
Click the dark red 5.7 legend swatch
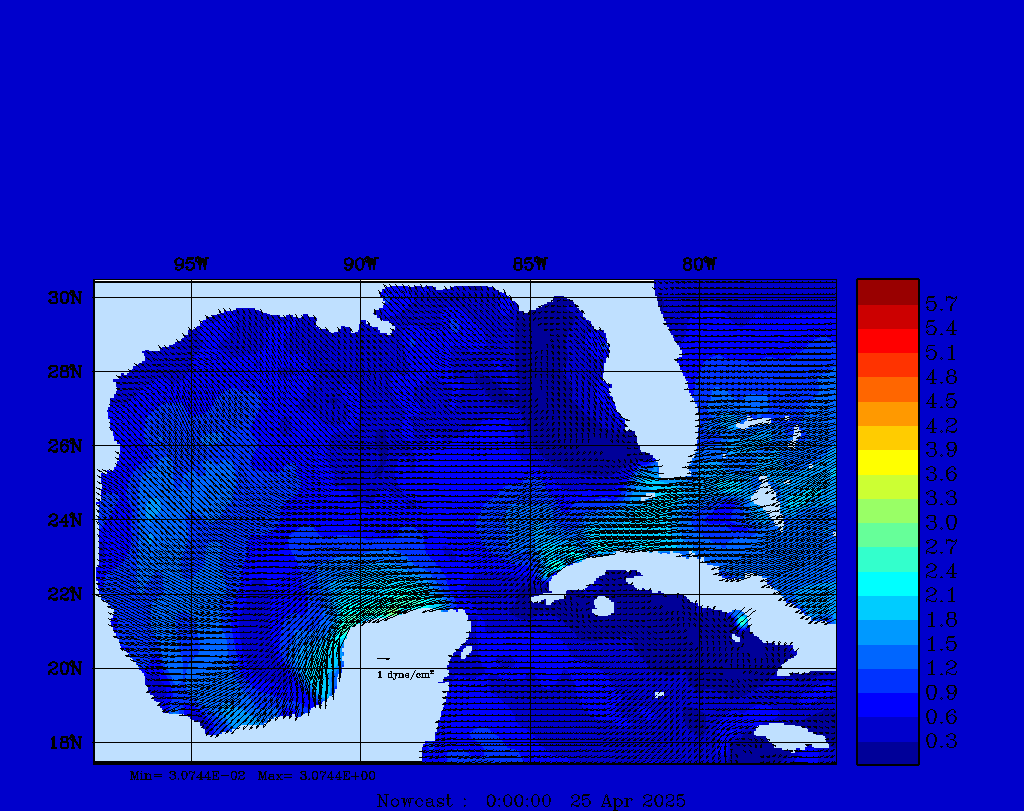coord(887,292)
